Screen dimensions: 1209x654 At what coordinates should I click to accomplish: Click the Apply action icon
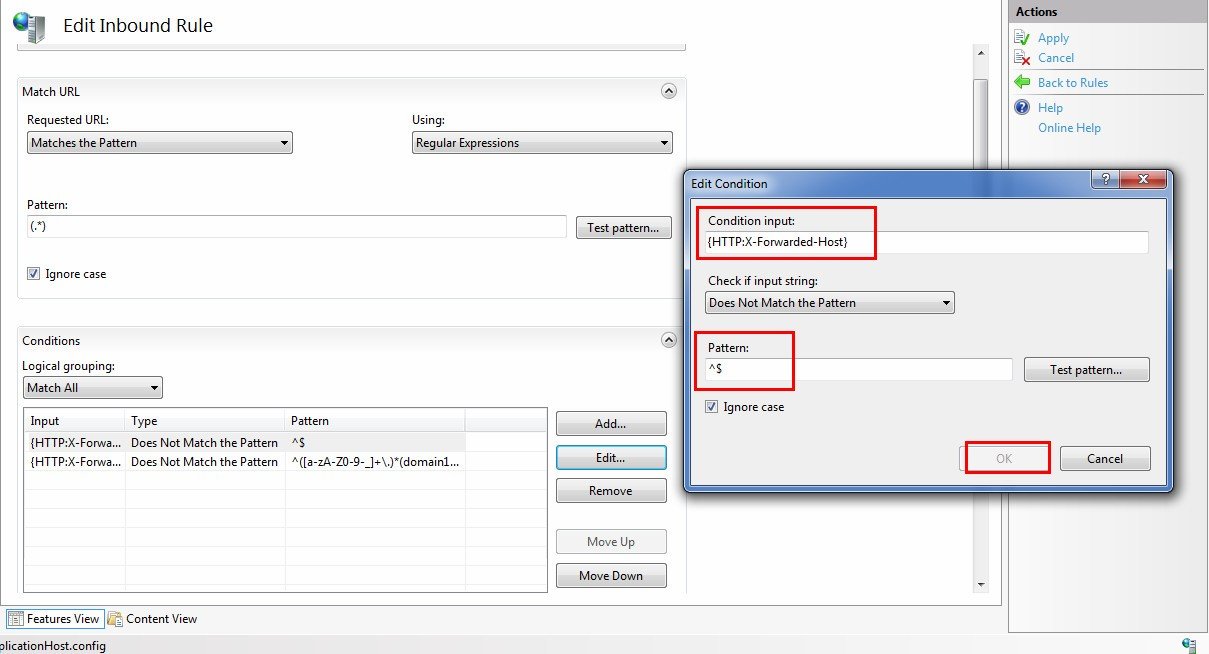(x=1022, y=37)
